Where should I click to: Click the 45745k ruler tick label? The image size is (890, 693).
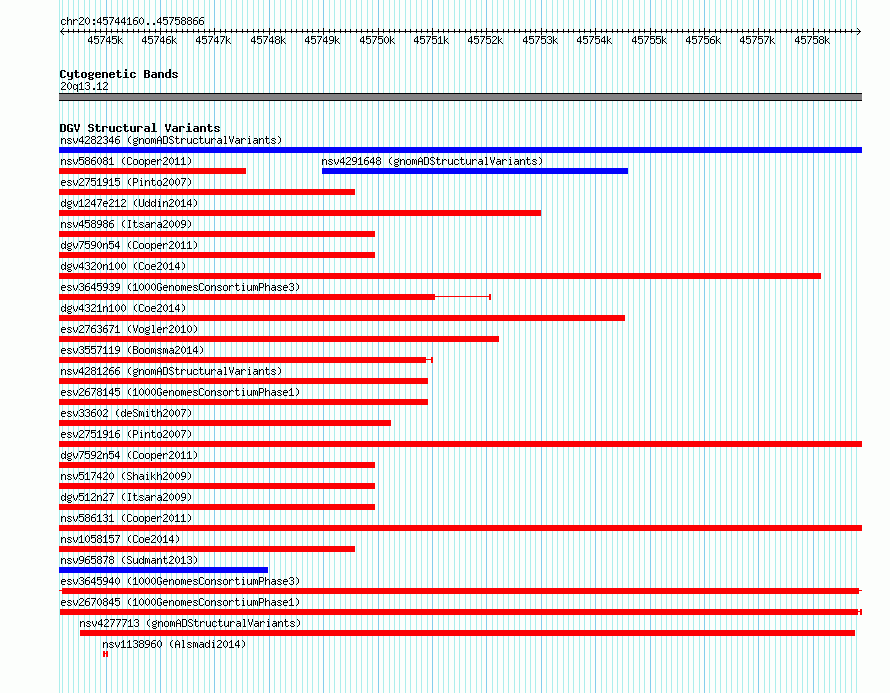point(105,40)
